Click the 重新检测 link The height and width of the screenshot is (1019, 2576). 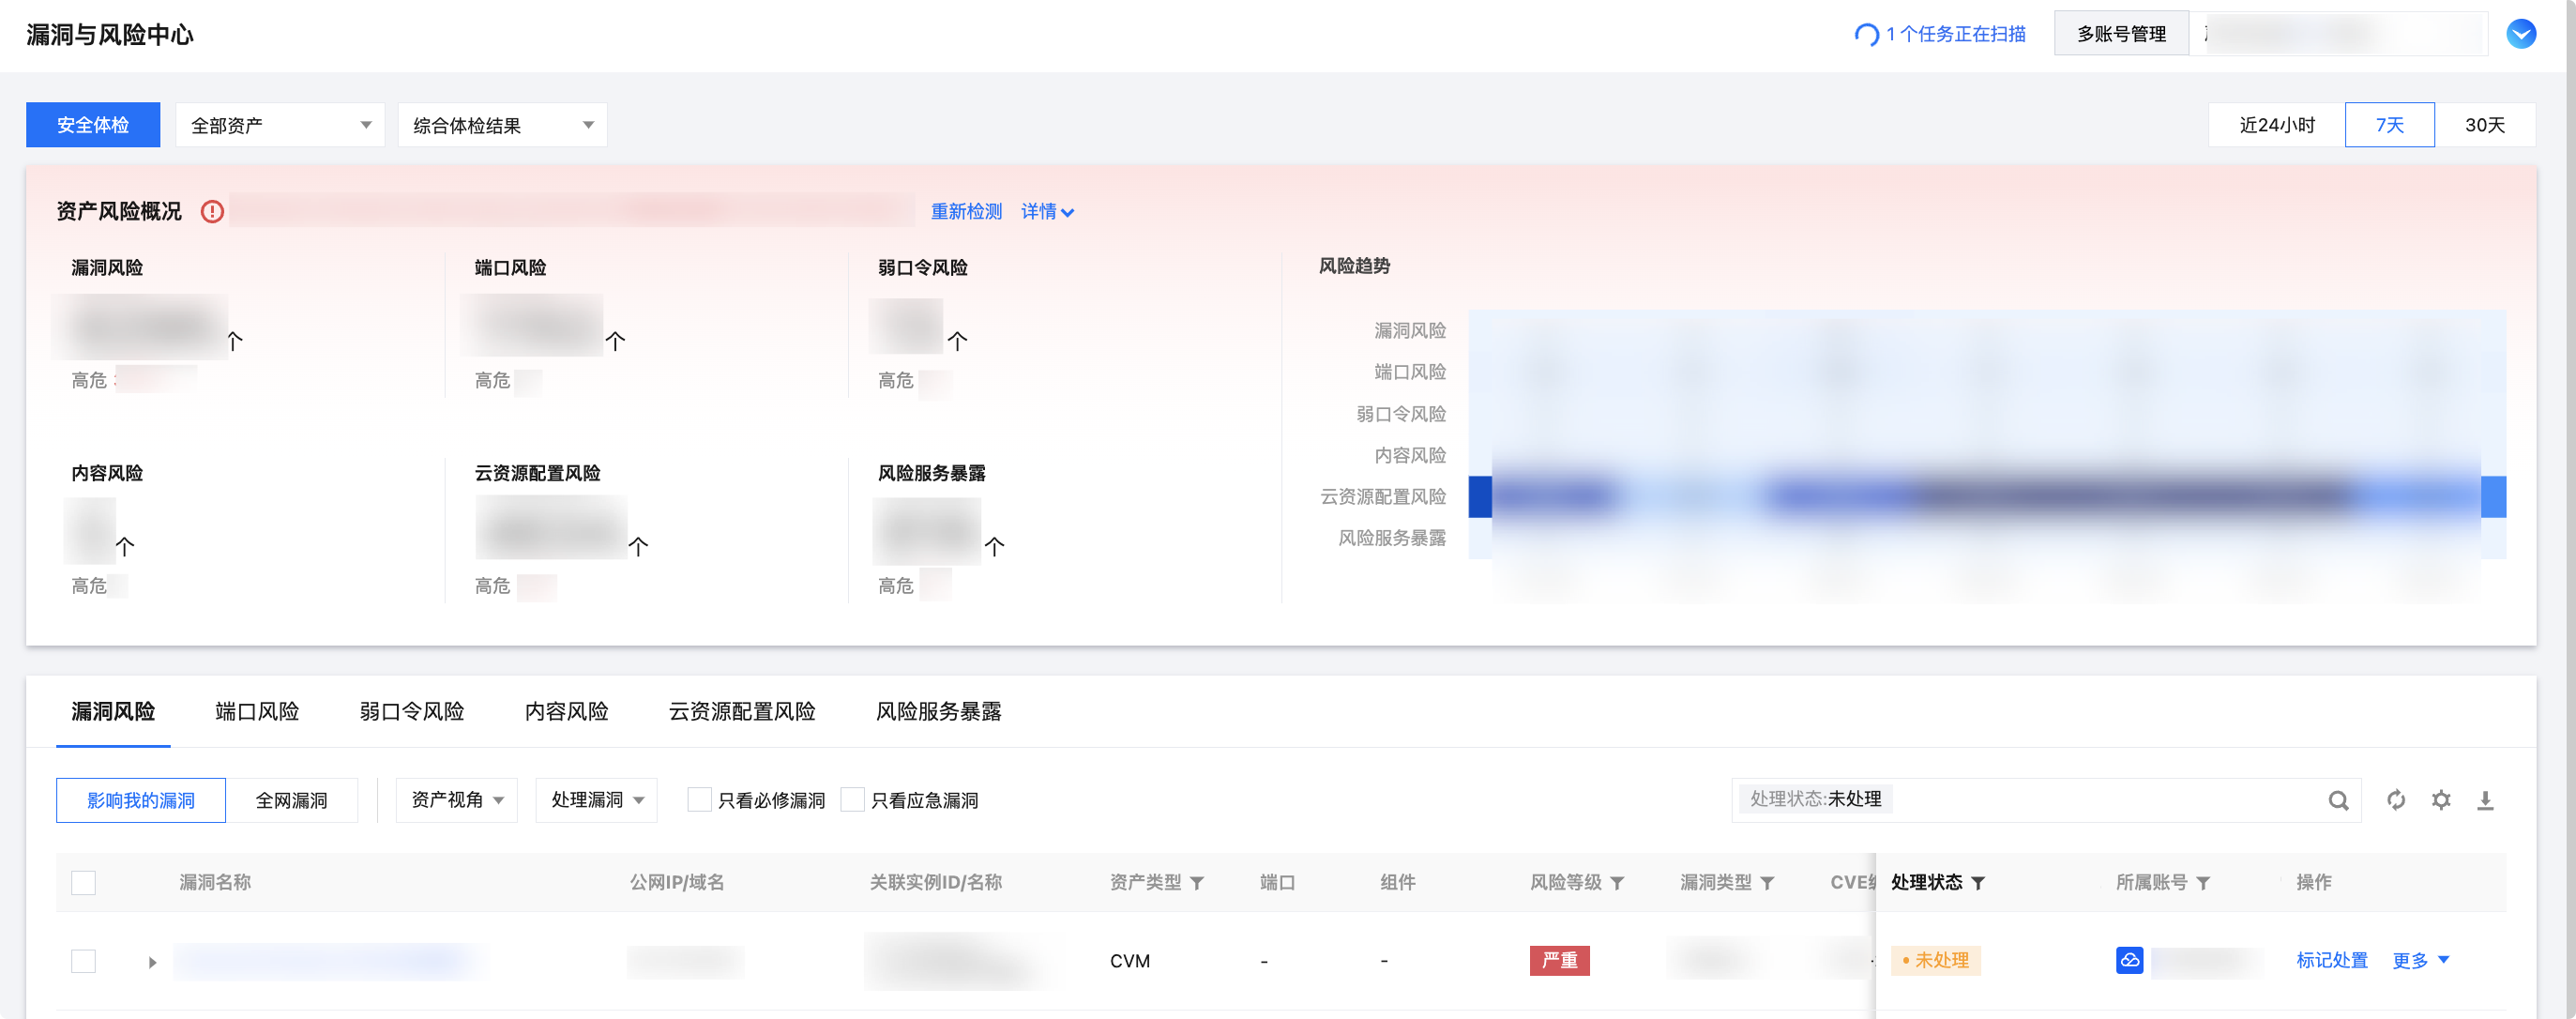point(965,212)
